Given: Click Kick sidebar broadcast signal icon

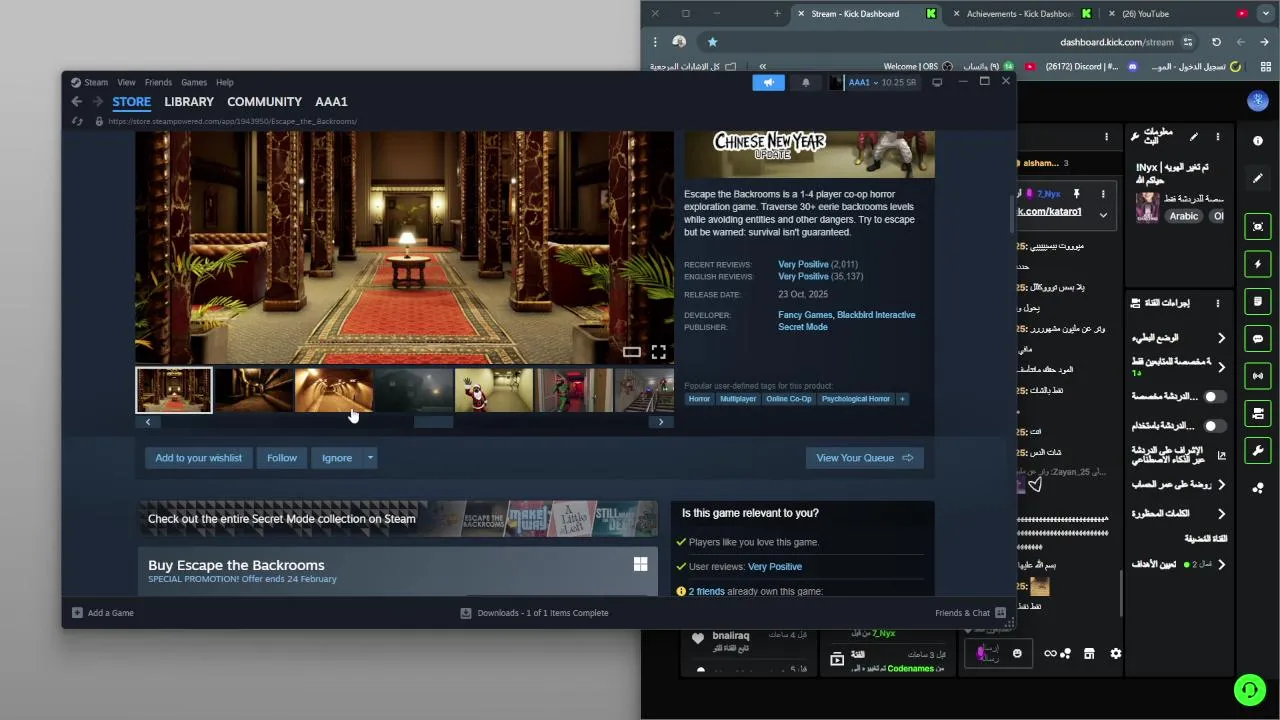Looking at the screenshot, I should point(1258,376).
